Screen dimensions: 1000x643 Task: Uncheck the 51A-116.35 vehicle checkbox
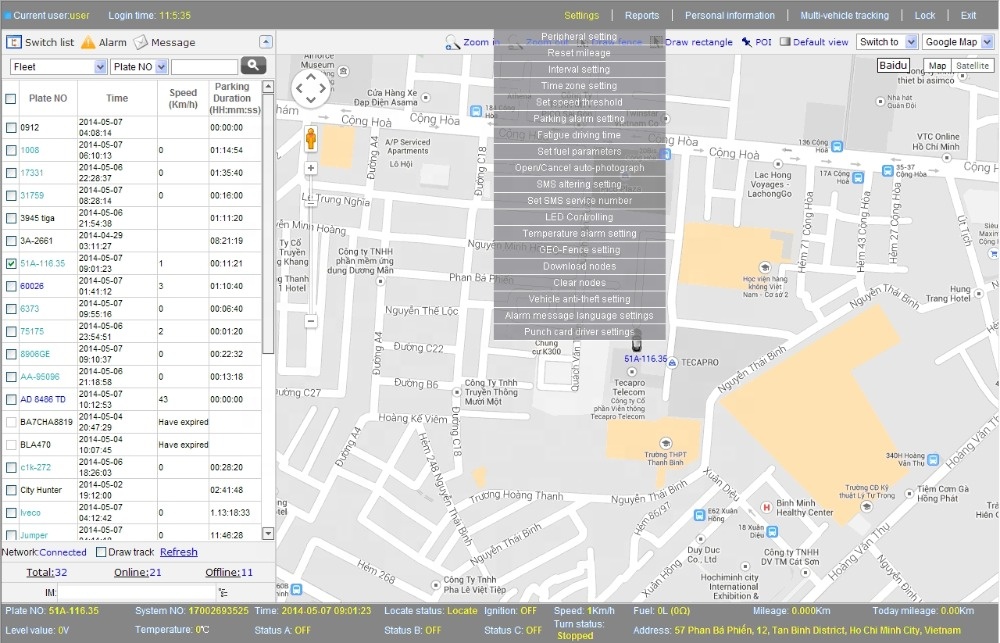[11, 264]
